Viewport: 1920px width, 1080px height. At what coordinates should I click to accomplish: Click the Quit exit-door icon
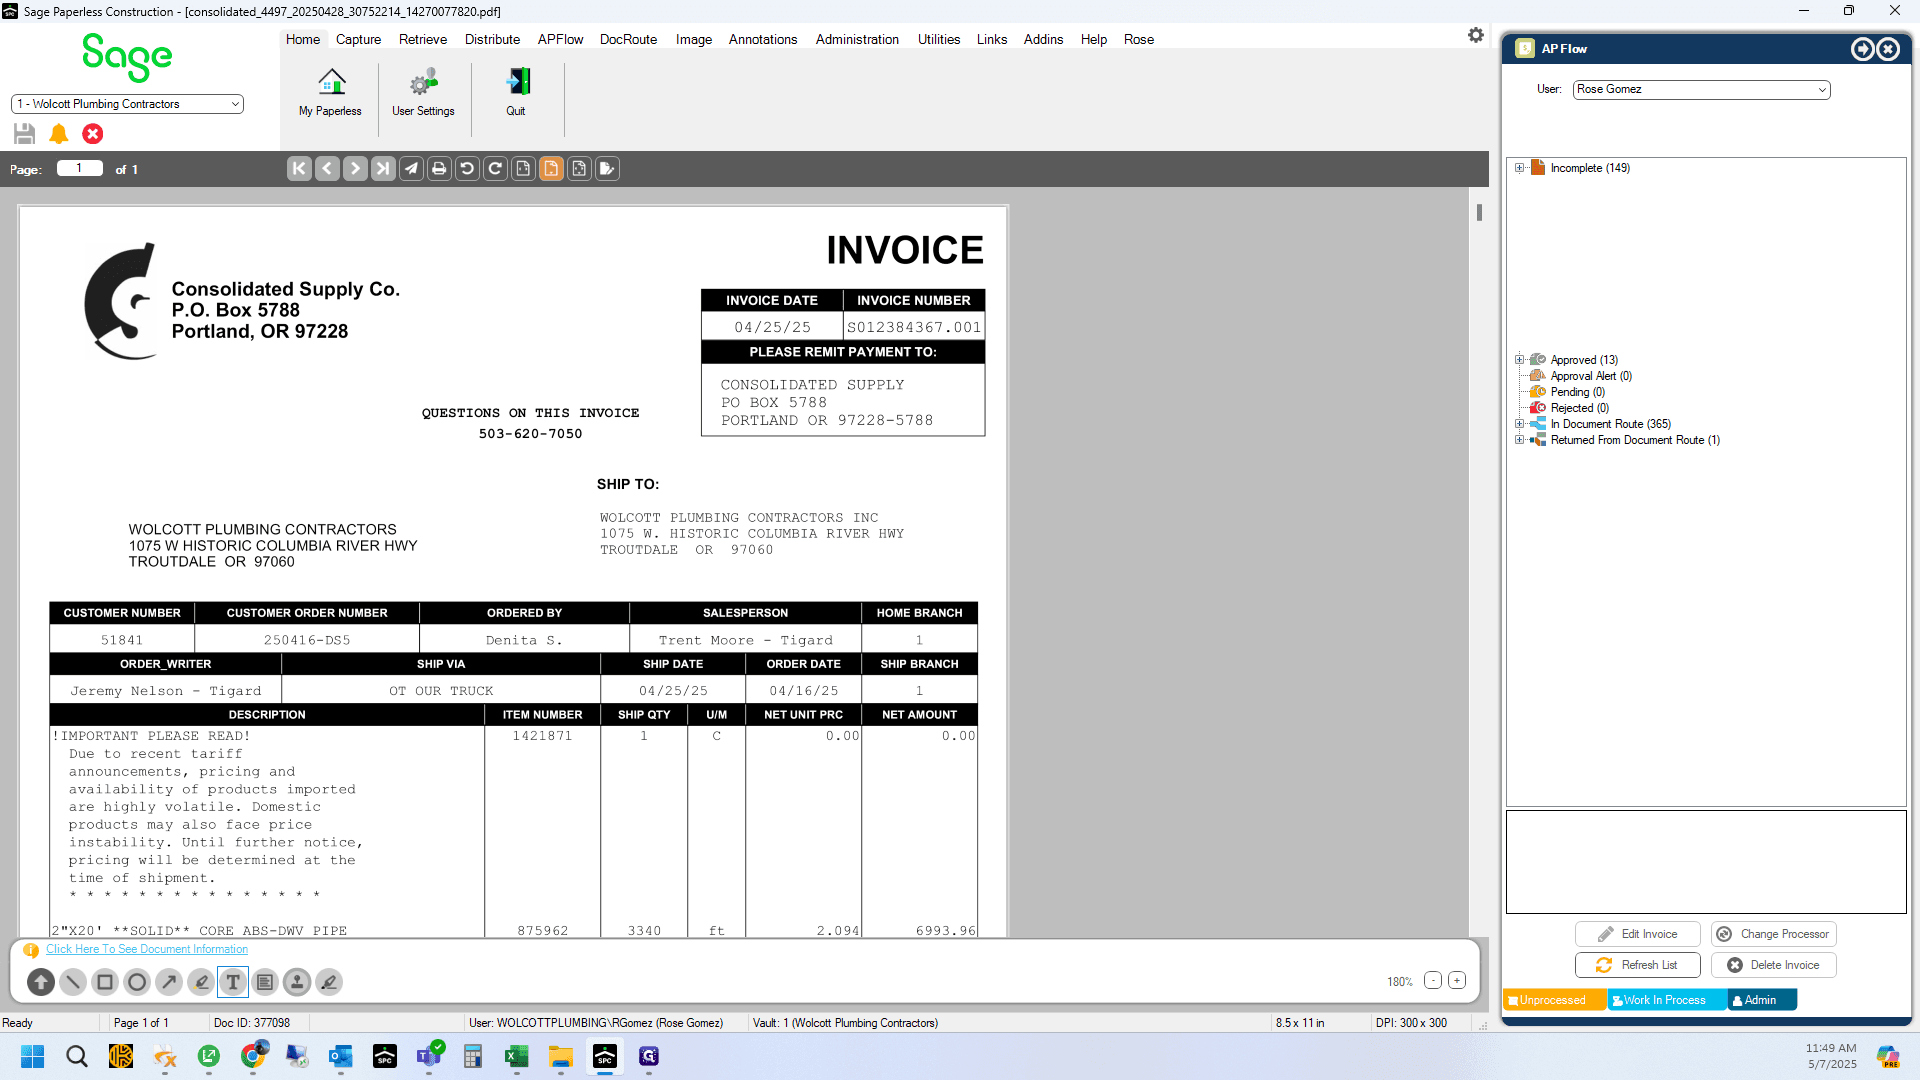[517, 81]
